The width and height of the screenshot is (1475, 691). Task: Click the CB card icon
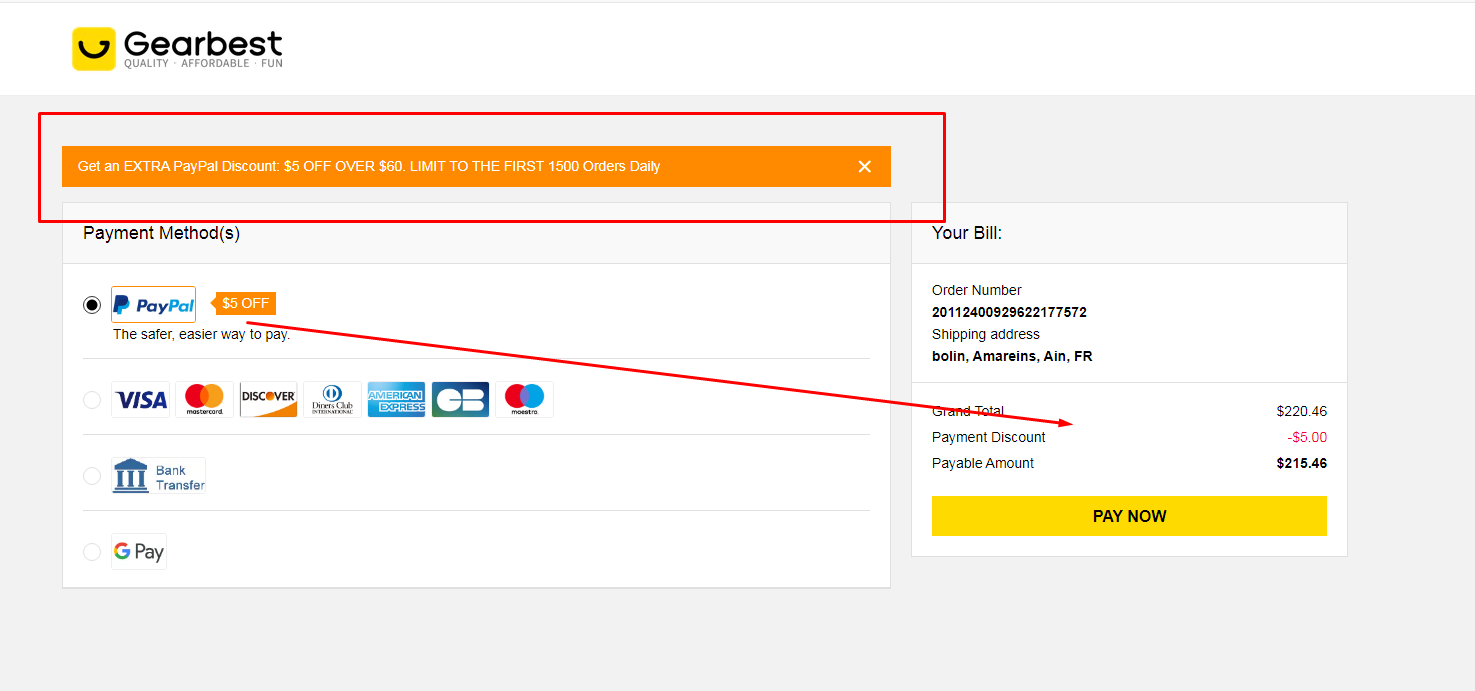pyautogui.click(x=460, y=399)
